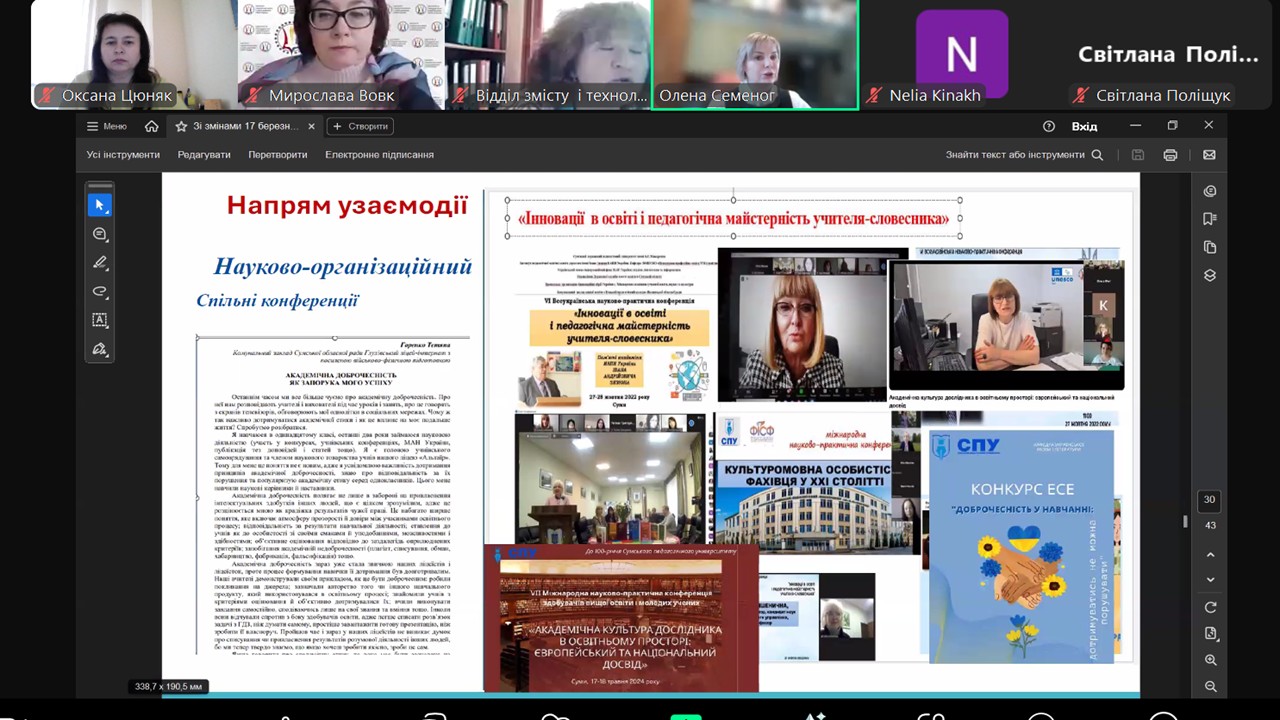Zoom in with the magnifier plus icon
Viewport: 1280px width, 720px height.
coord(1210,660)
